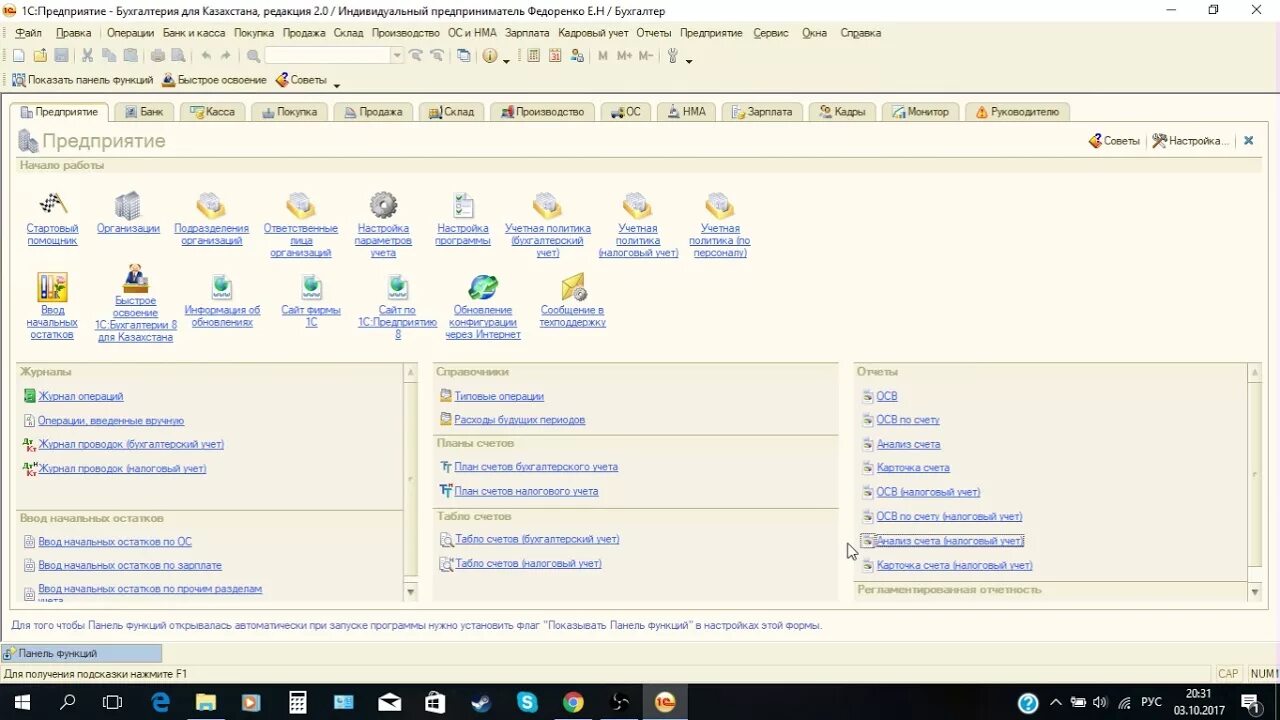Screen dimensions: 1280x720
Task: Expand the arrow after Советы toolbar button
Action: point(337,84)
